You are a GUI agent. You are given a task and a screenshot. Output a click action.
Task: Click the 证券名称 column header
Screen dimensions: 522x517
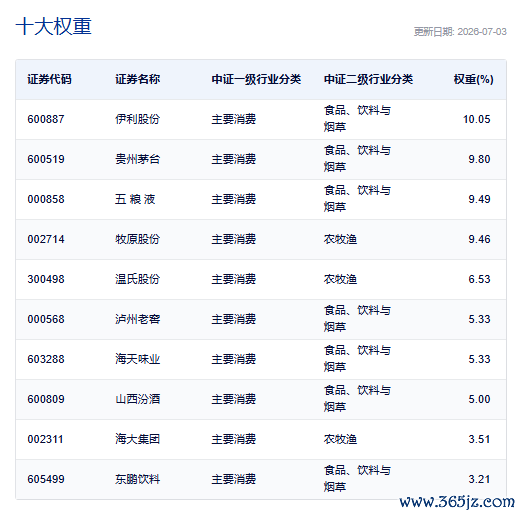[x=137, y=79]
